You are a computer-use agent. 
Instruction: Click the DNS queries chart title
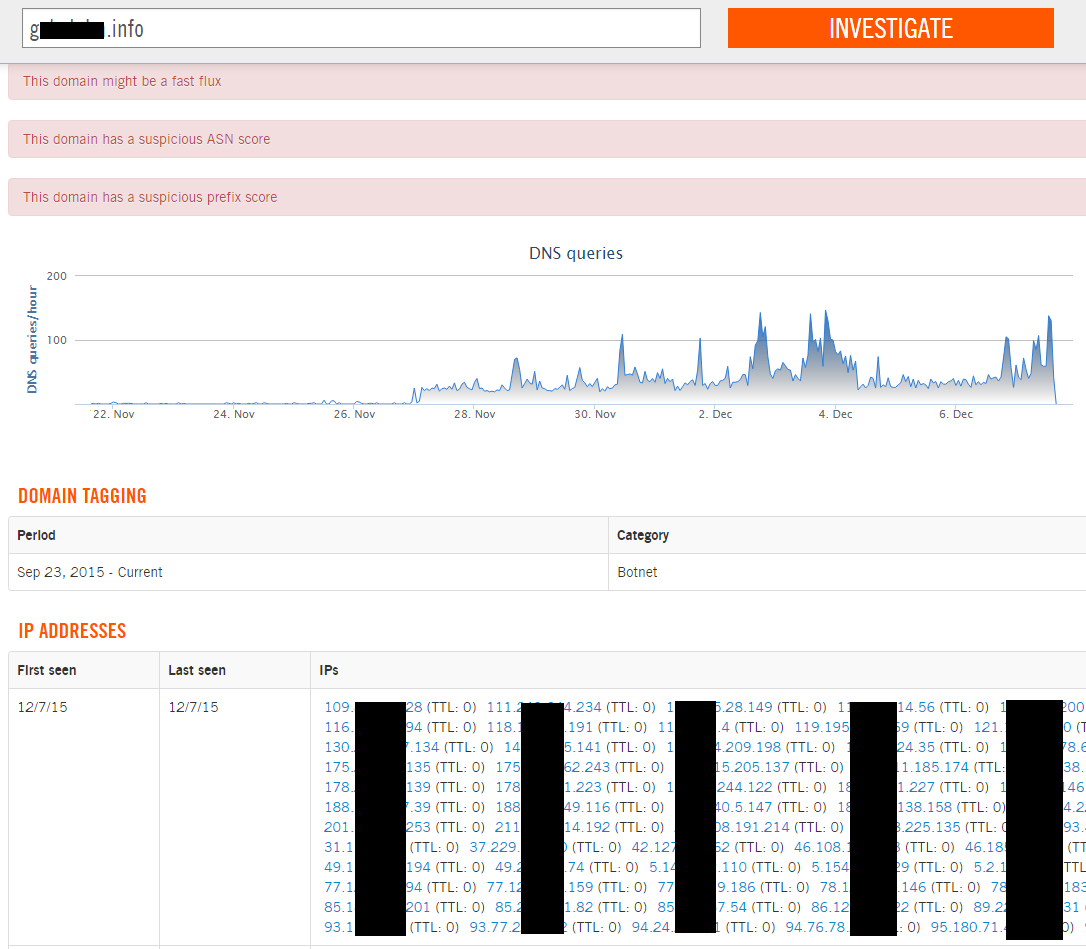click(576, 254)
